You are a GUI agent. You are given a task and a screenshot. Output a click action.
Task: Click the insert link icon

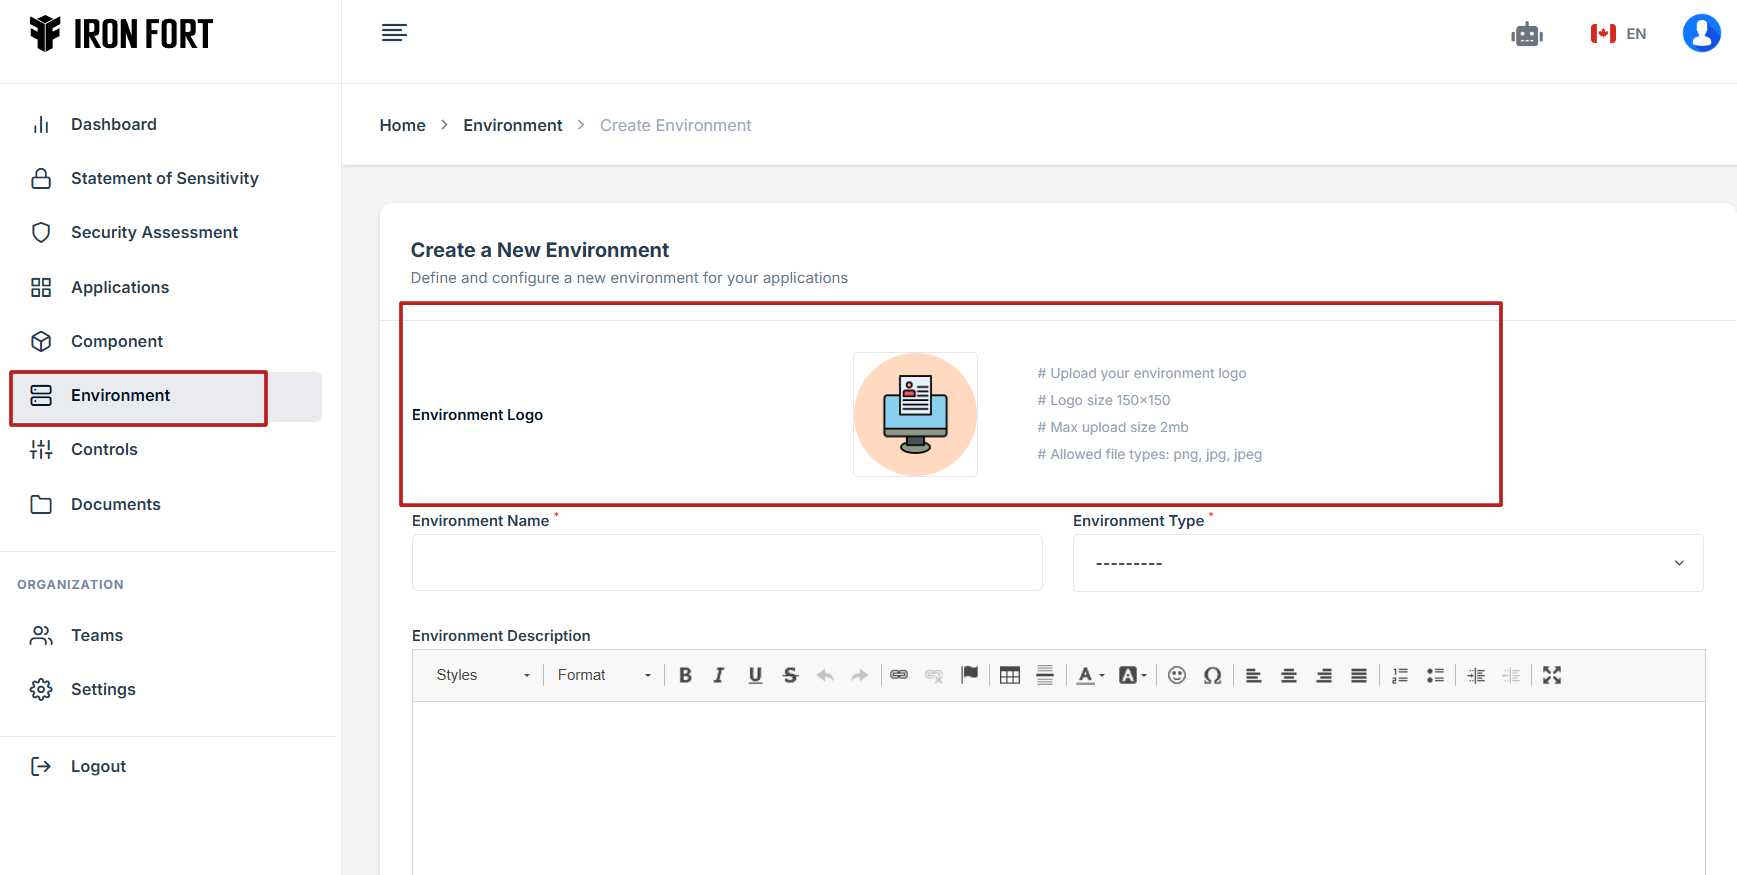click(x=899, y=675)
